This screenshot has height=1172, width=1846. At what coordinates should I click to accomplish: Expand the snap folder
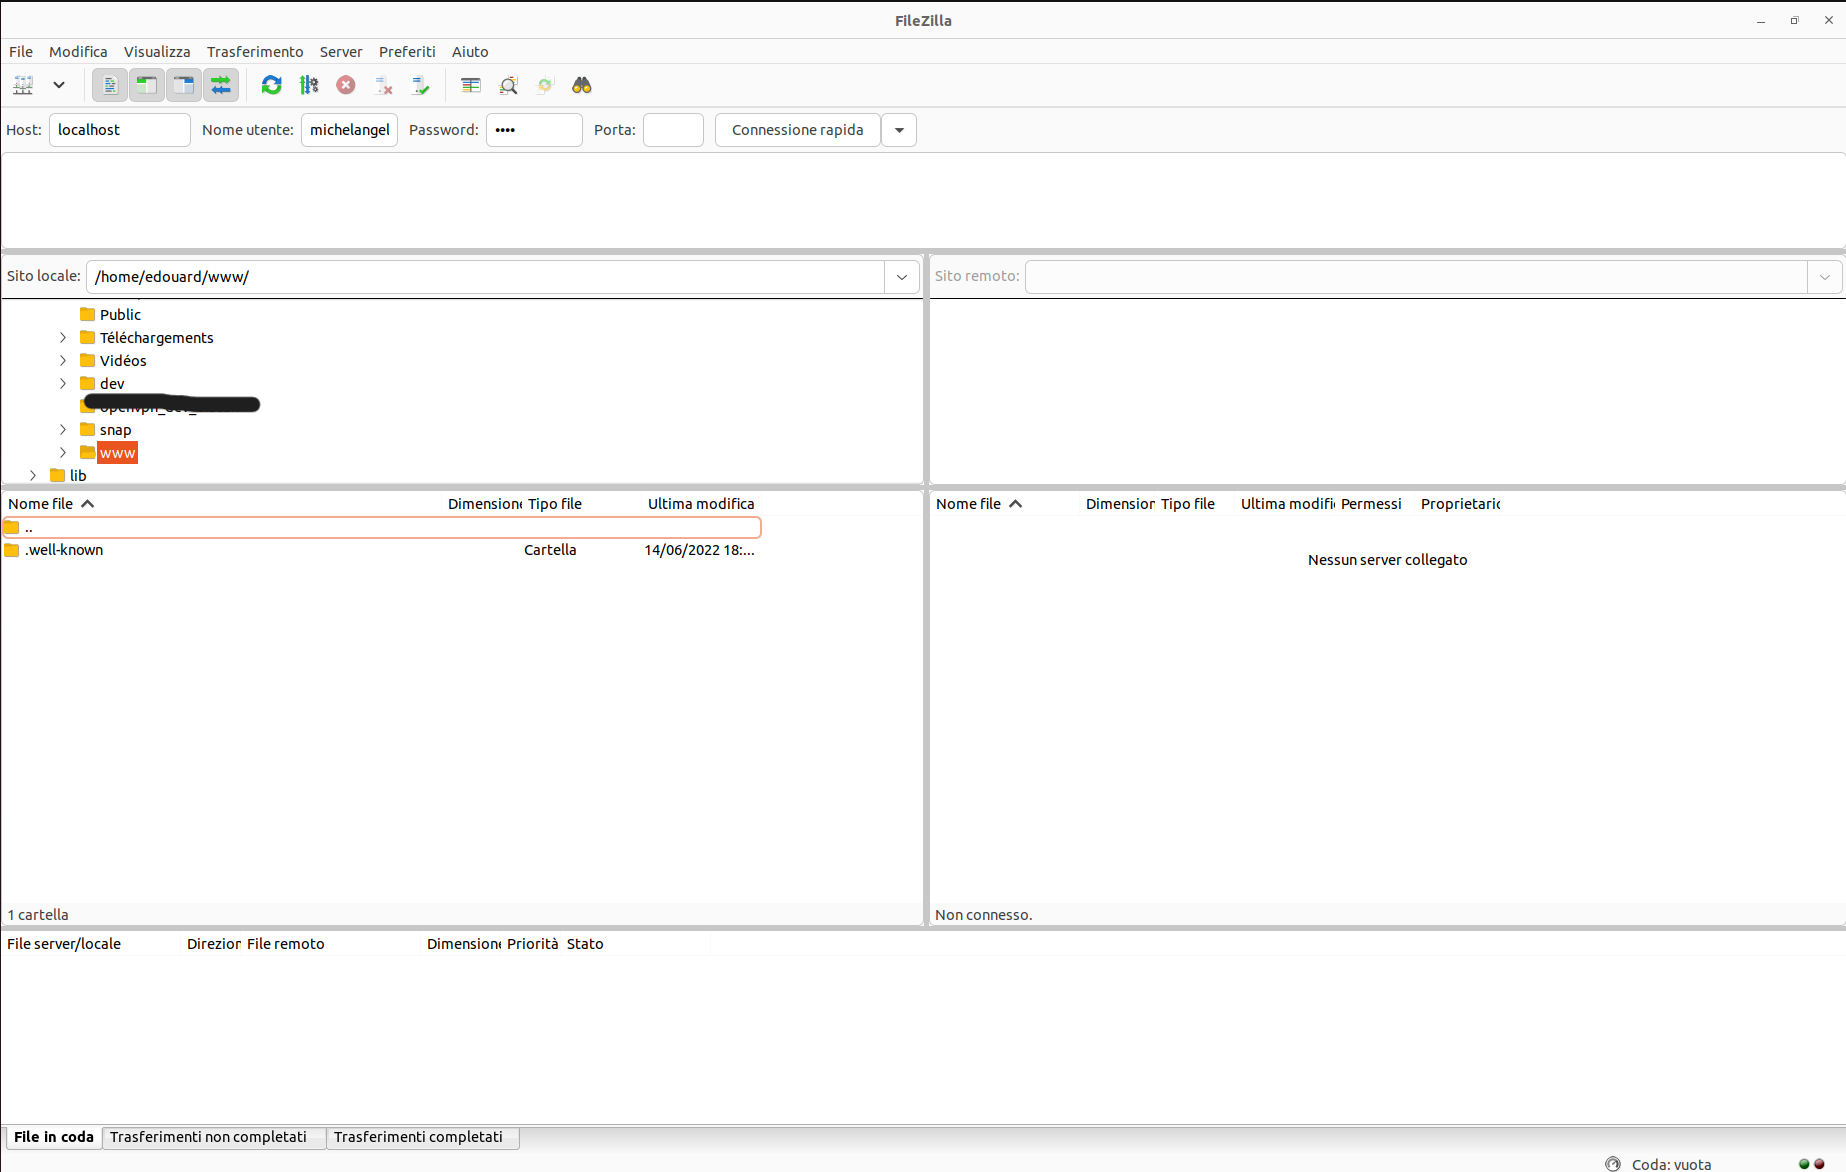[63, 430]
